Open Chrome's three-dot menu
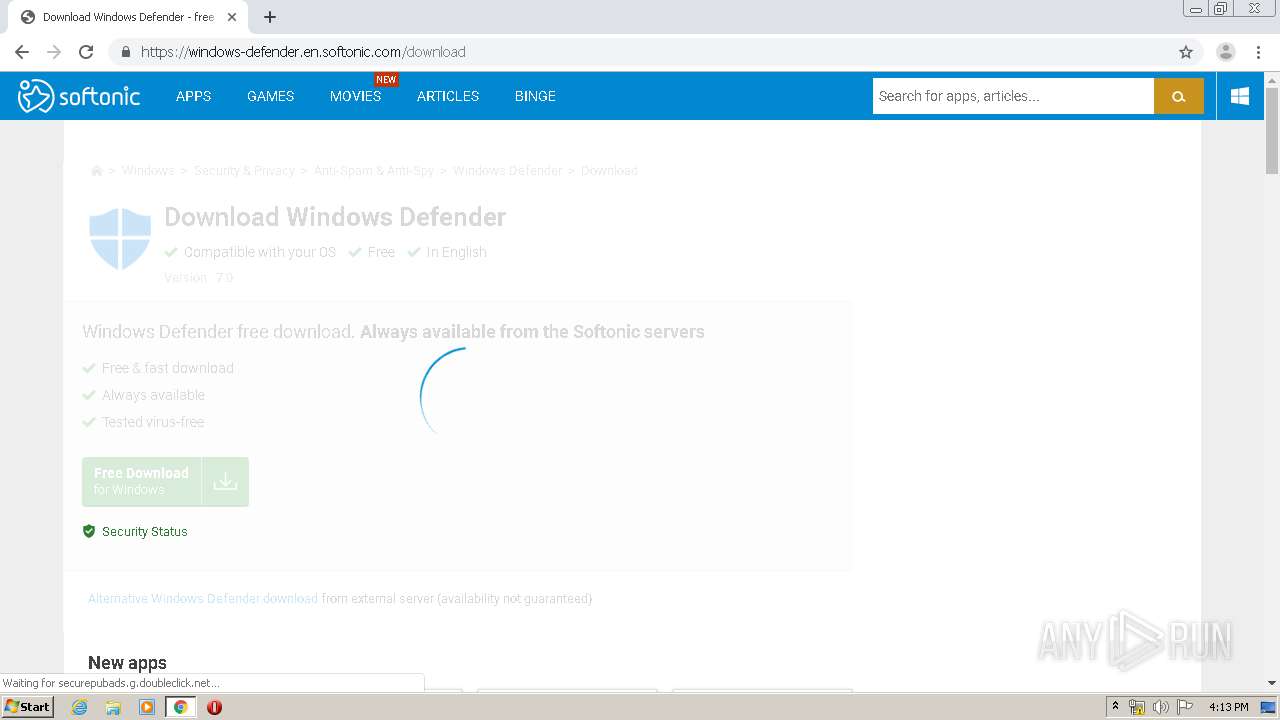Screen dimensions: 1280x720 1258,52
